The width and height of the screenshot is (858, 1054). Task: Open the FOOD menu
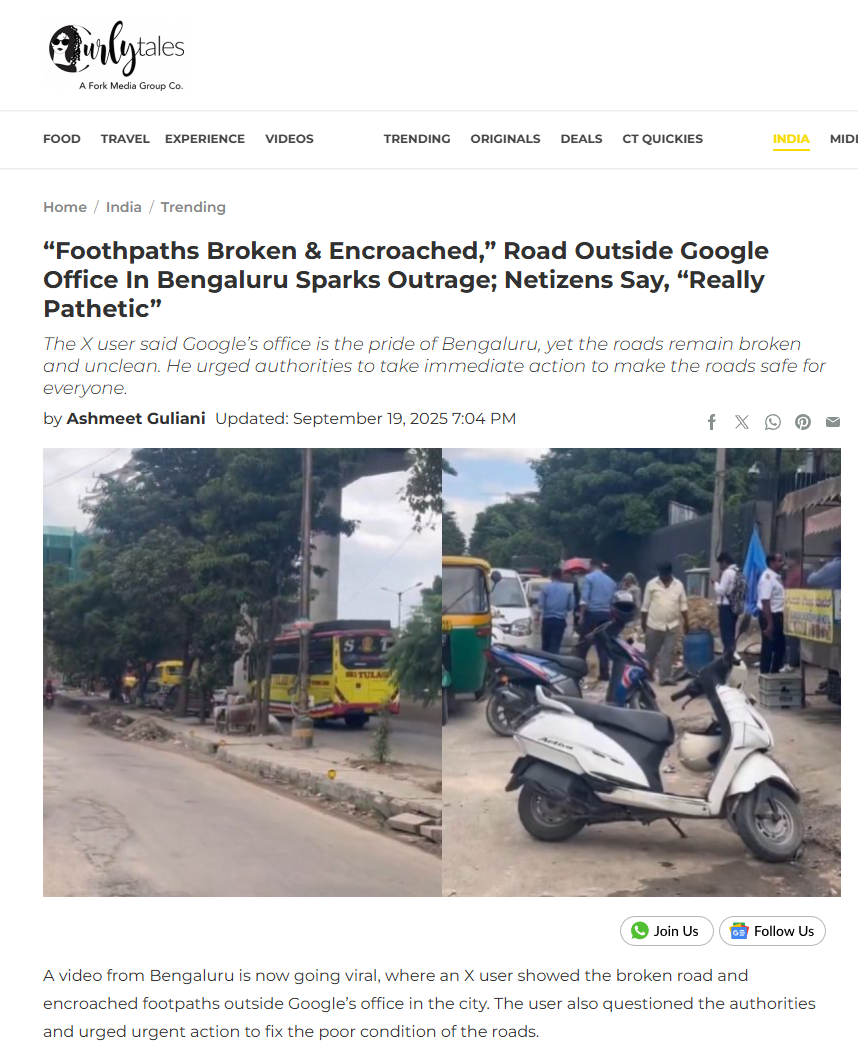click(62, 139)
